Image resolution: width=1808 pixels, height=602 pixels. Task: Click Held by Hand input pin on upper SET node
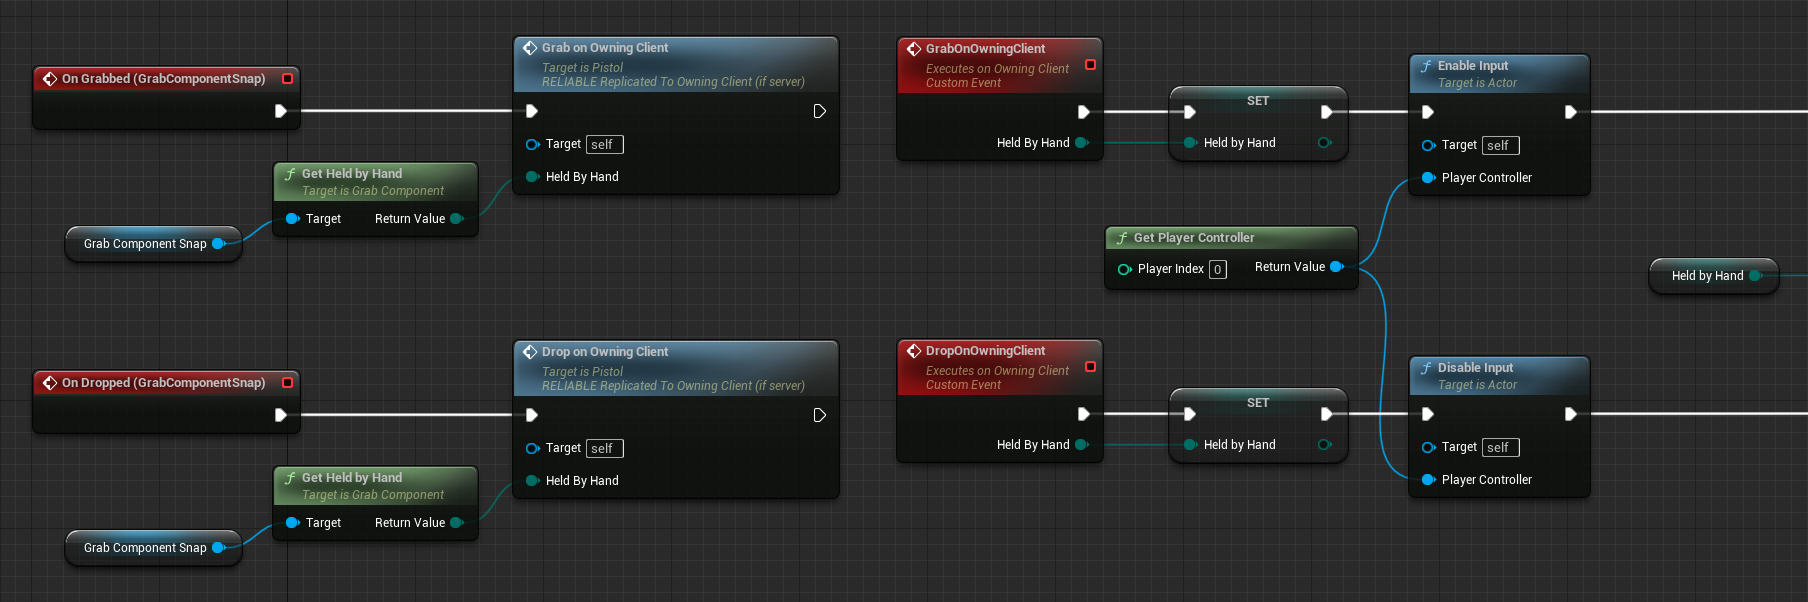click(x=1190, y=143)
